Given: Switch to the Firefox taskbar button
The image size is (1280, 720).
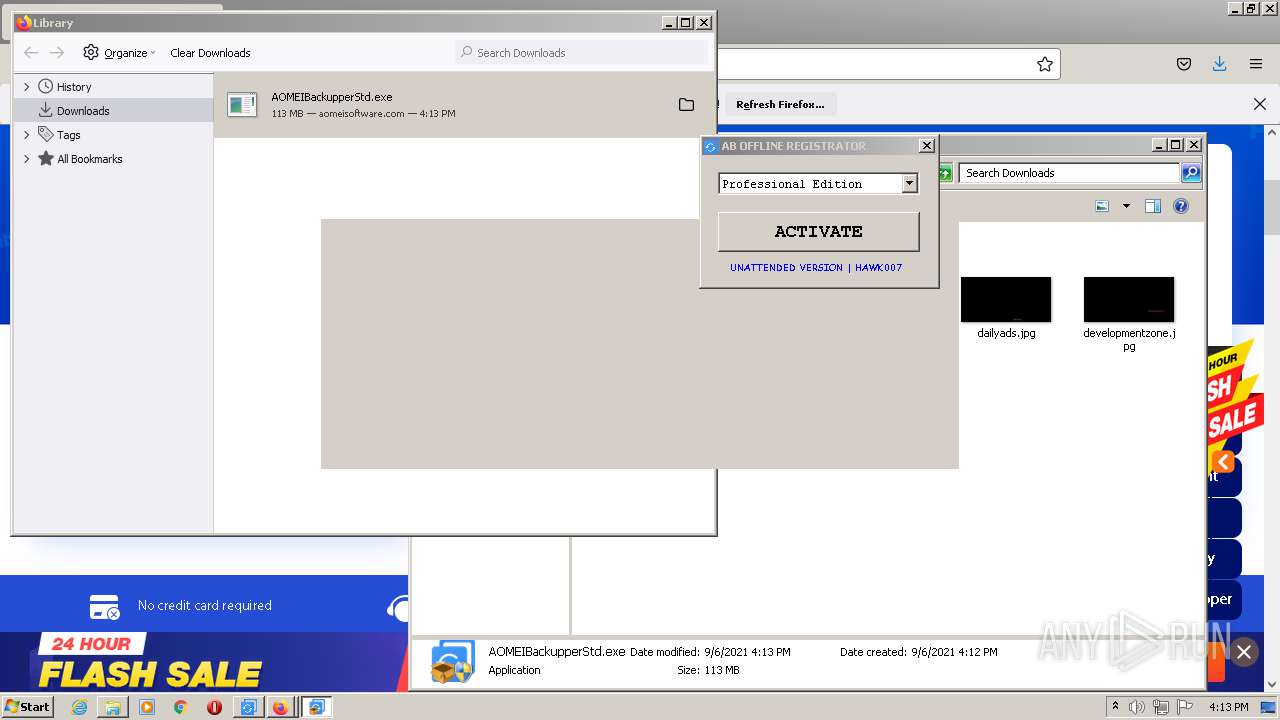Looking at the screenshot, I should pos(281,707).
